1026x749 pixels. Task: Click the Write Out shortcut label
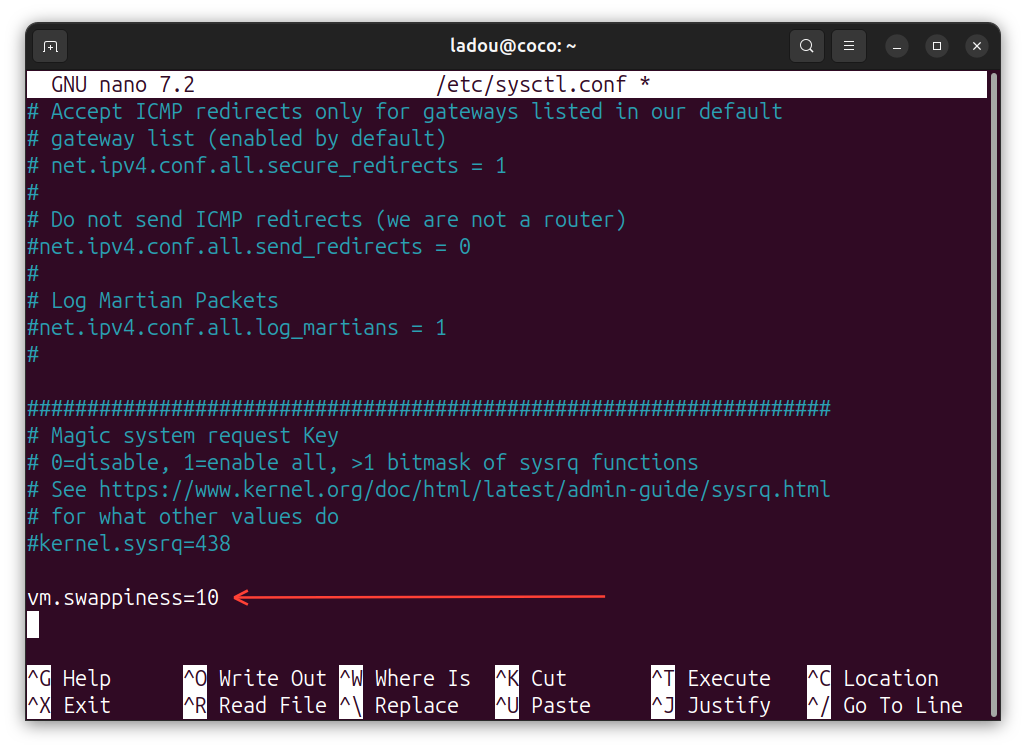272,678
